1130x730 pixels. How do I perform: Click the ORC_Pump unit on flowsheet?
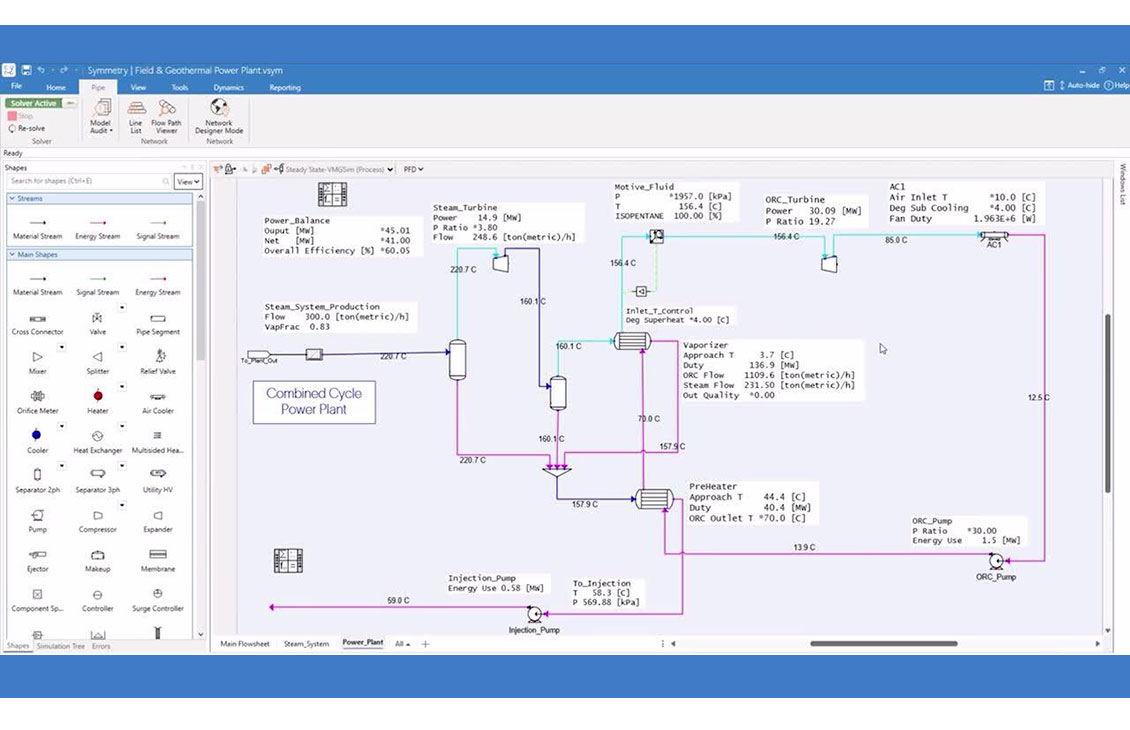point(996,561)
